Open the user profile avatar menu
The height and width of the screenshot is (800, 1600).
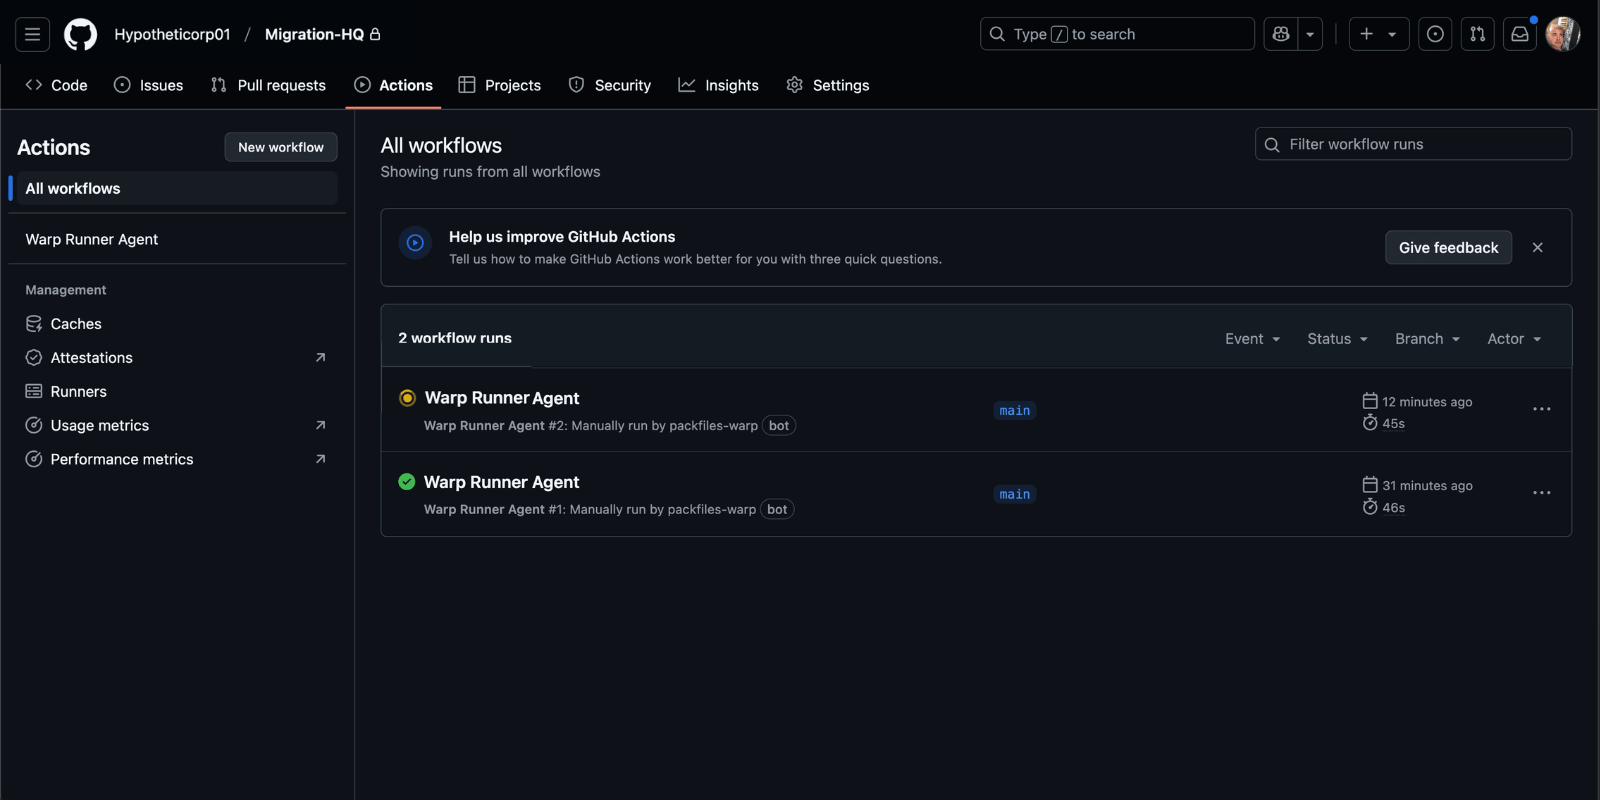pyautogui.click(x=1562, y=34)
